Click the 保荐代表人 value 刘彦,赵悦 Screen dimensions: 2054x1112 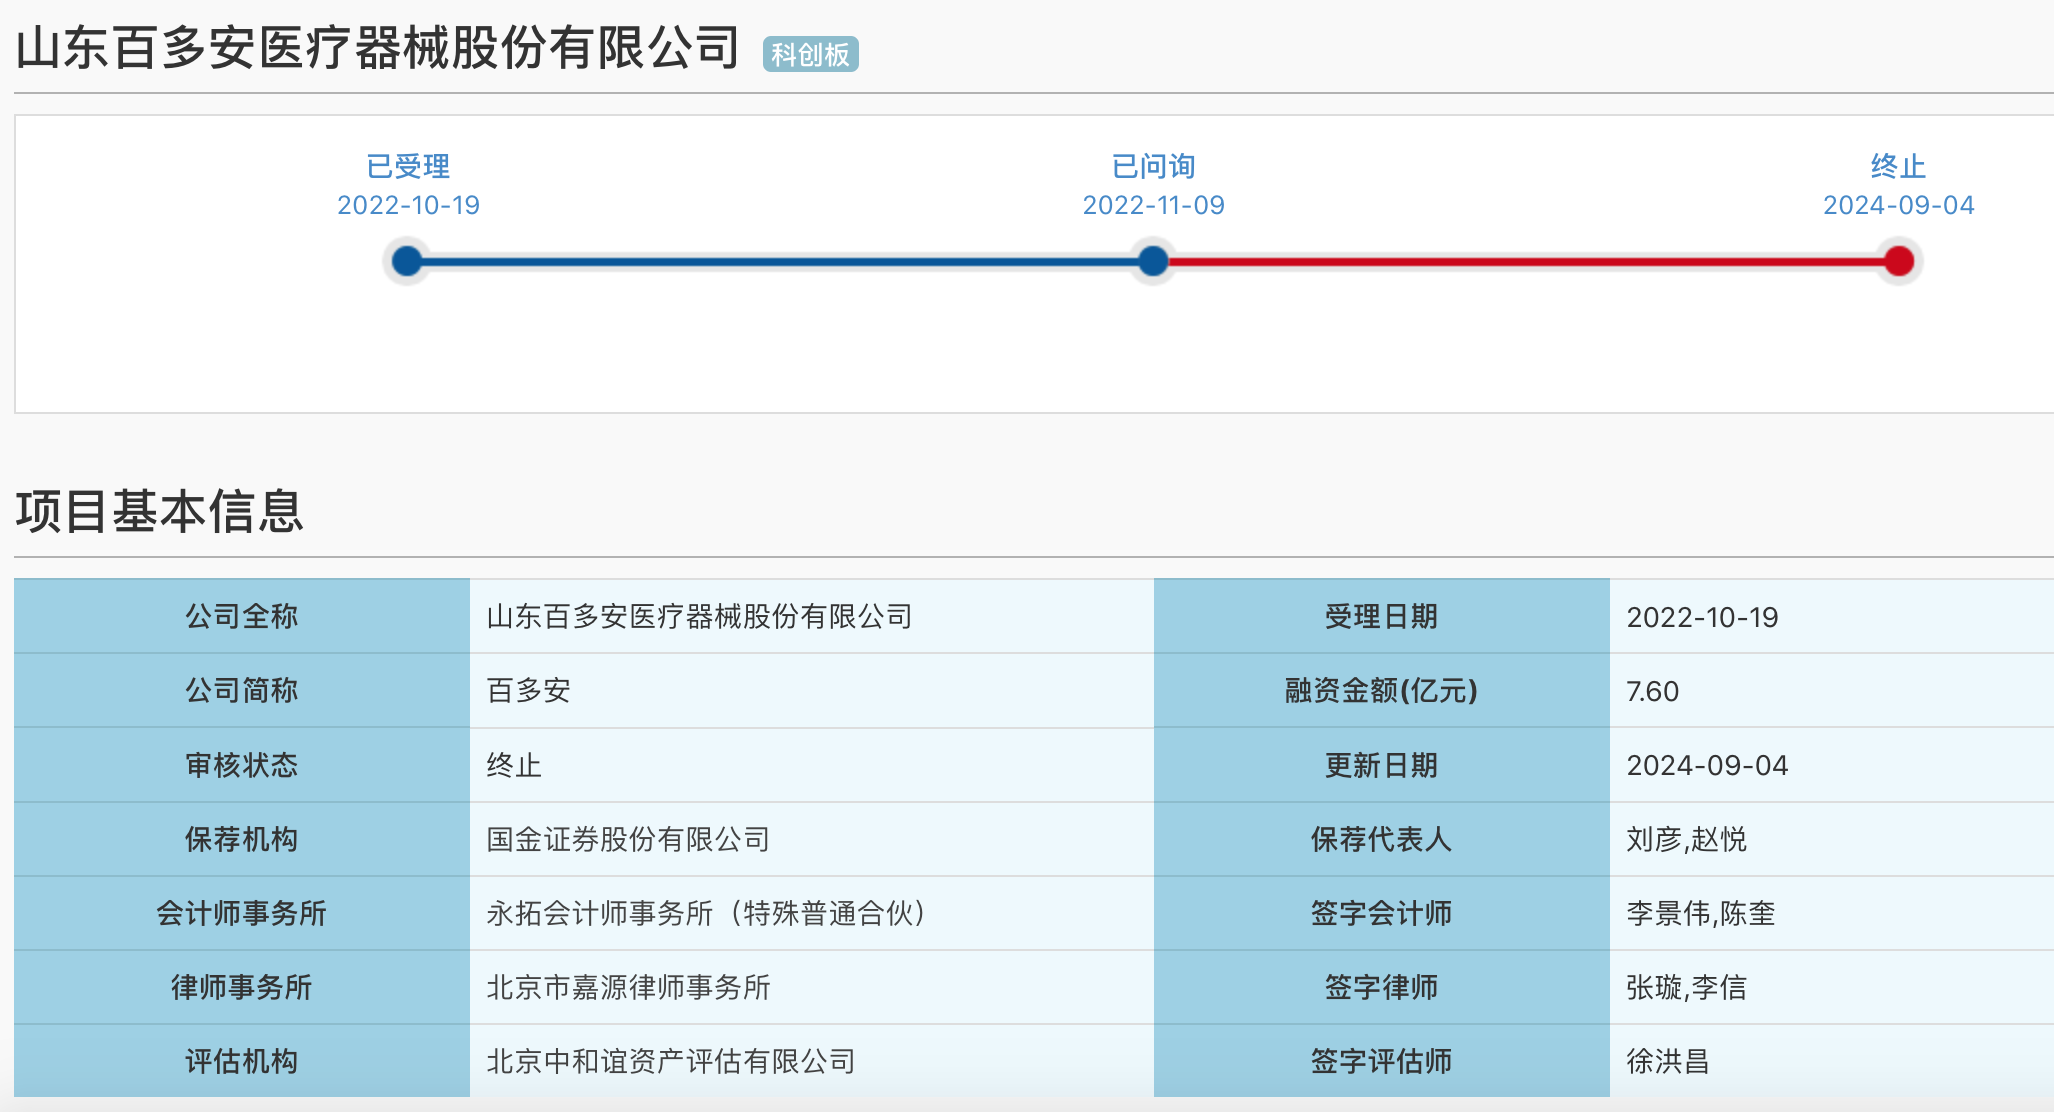[x=1686, y=839]
